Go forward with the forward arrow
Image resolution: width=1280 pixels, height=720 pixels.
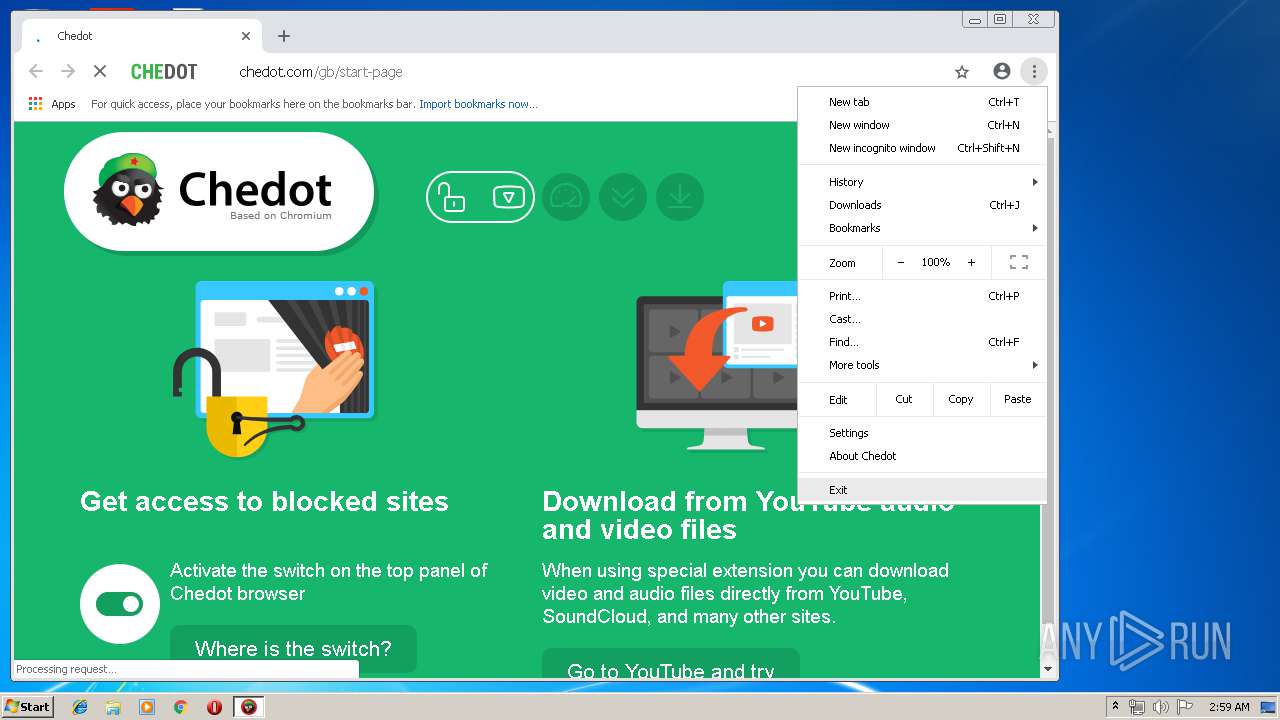pos(68,71)
